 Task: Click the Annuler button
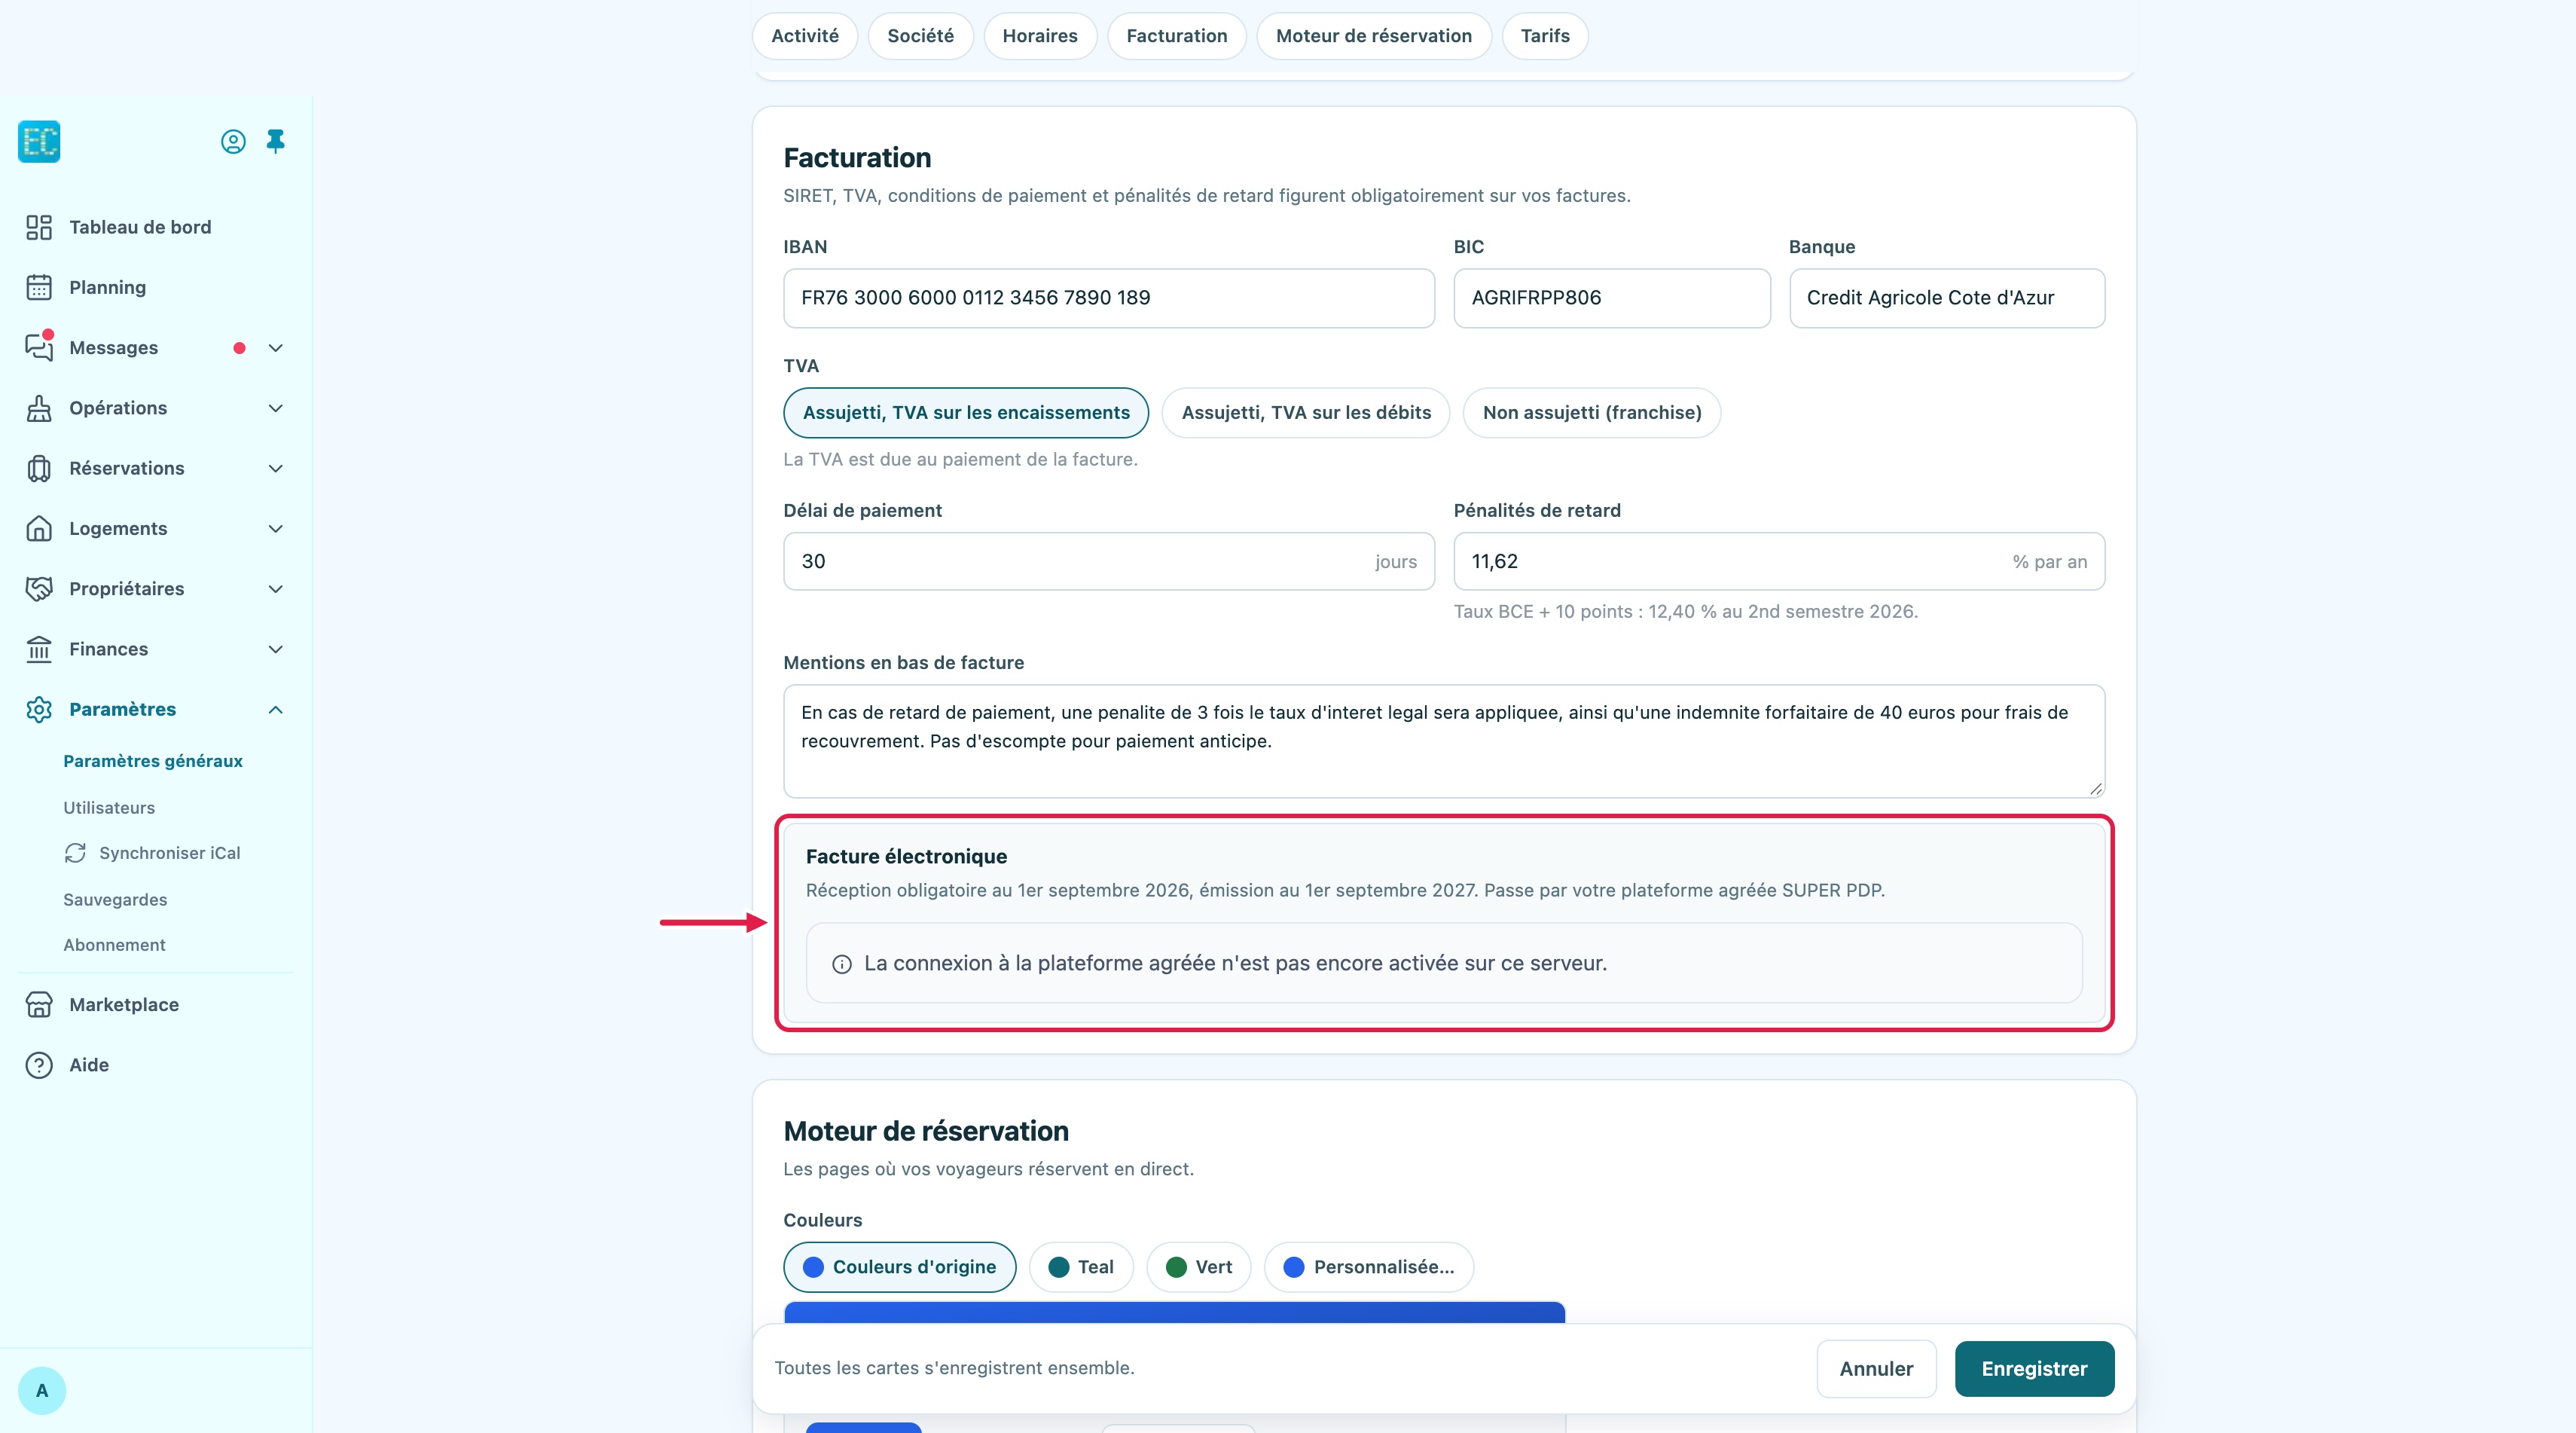click(x=1876, y=1369)
